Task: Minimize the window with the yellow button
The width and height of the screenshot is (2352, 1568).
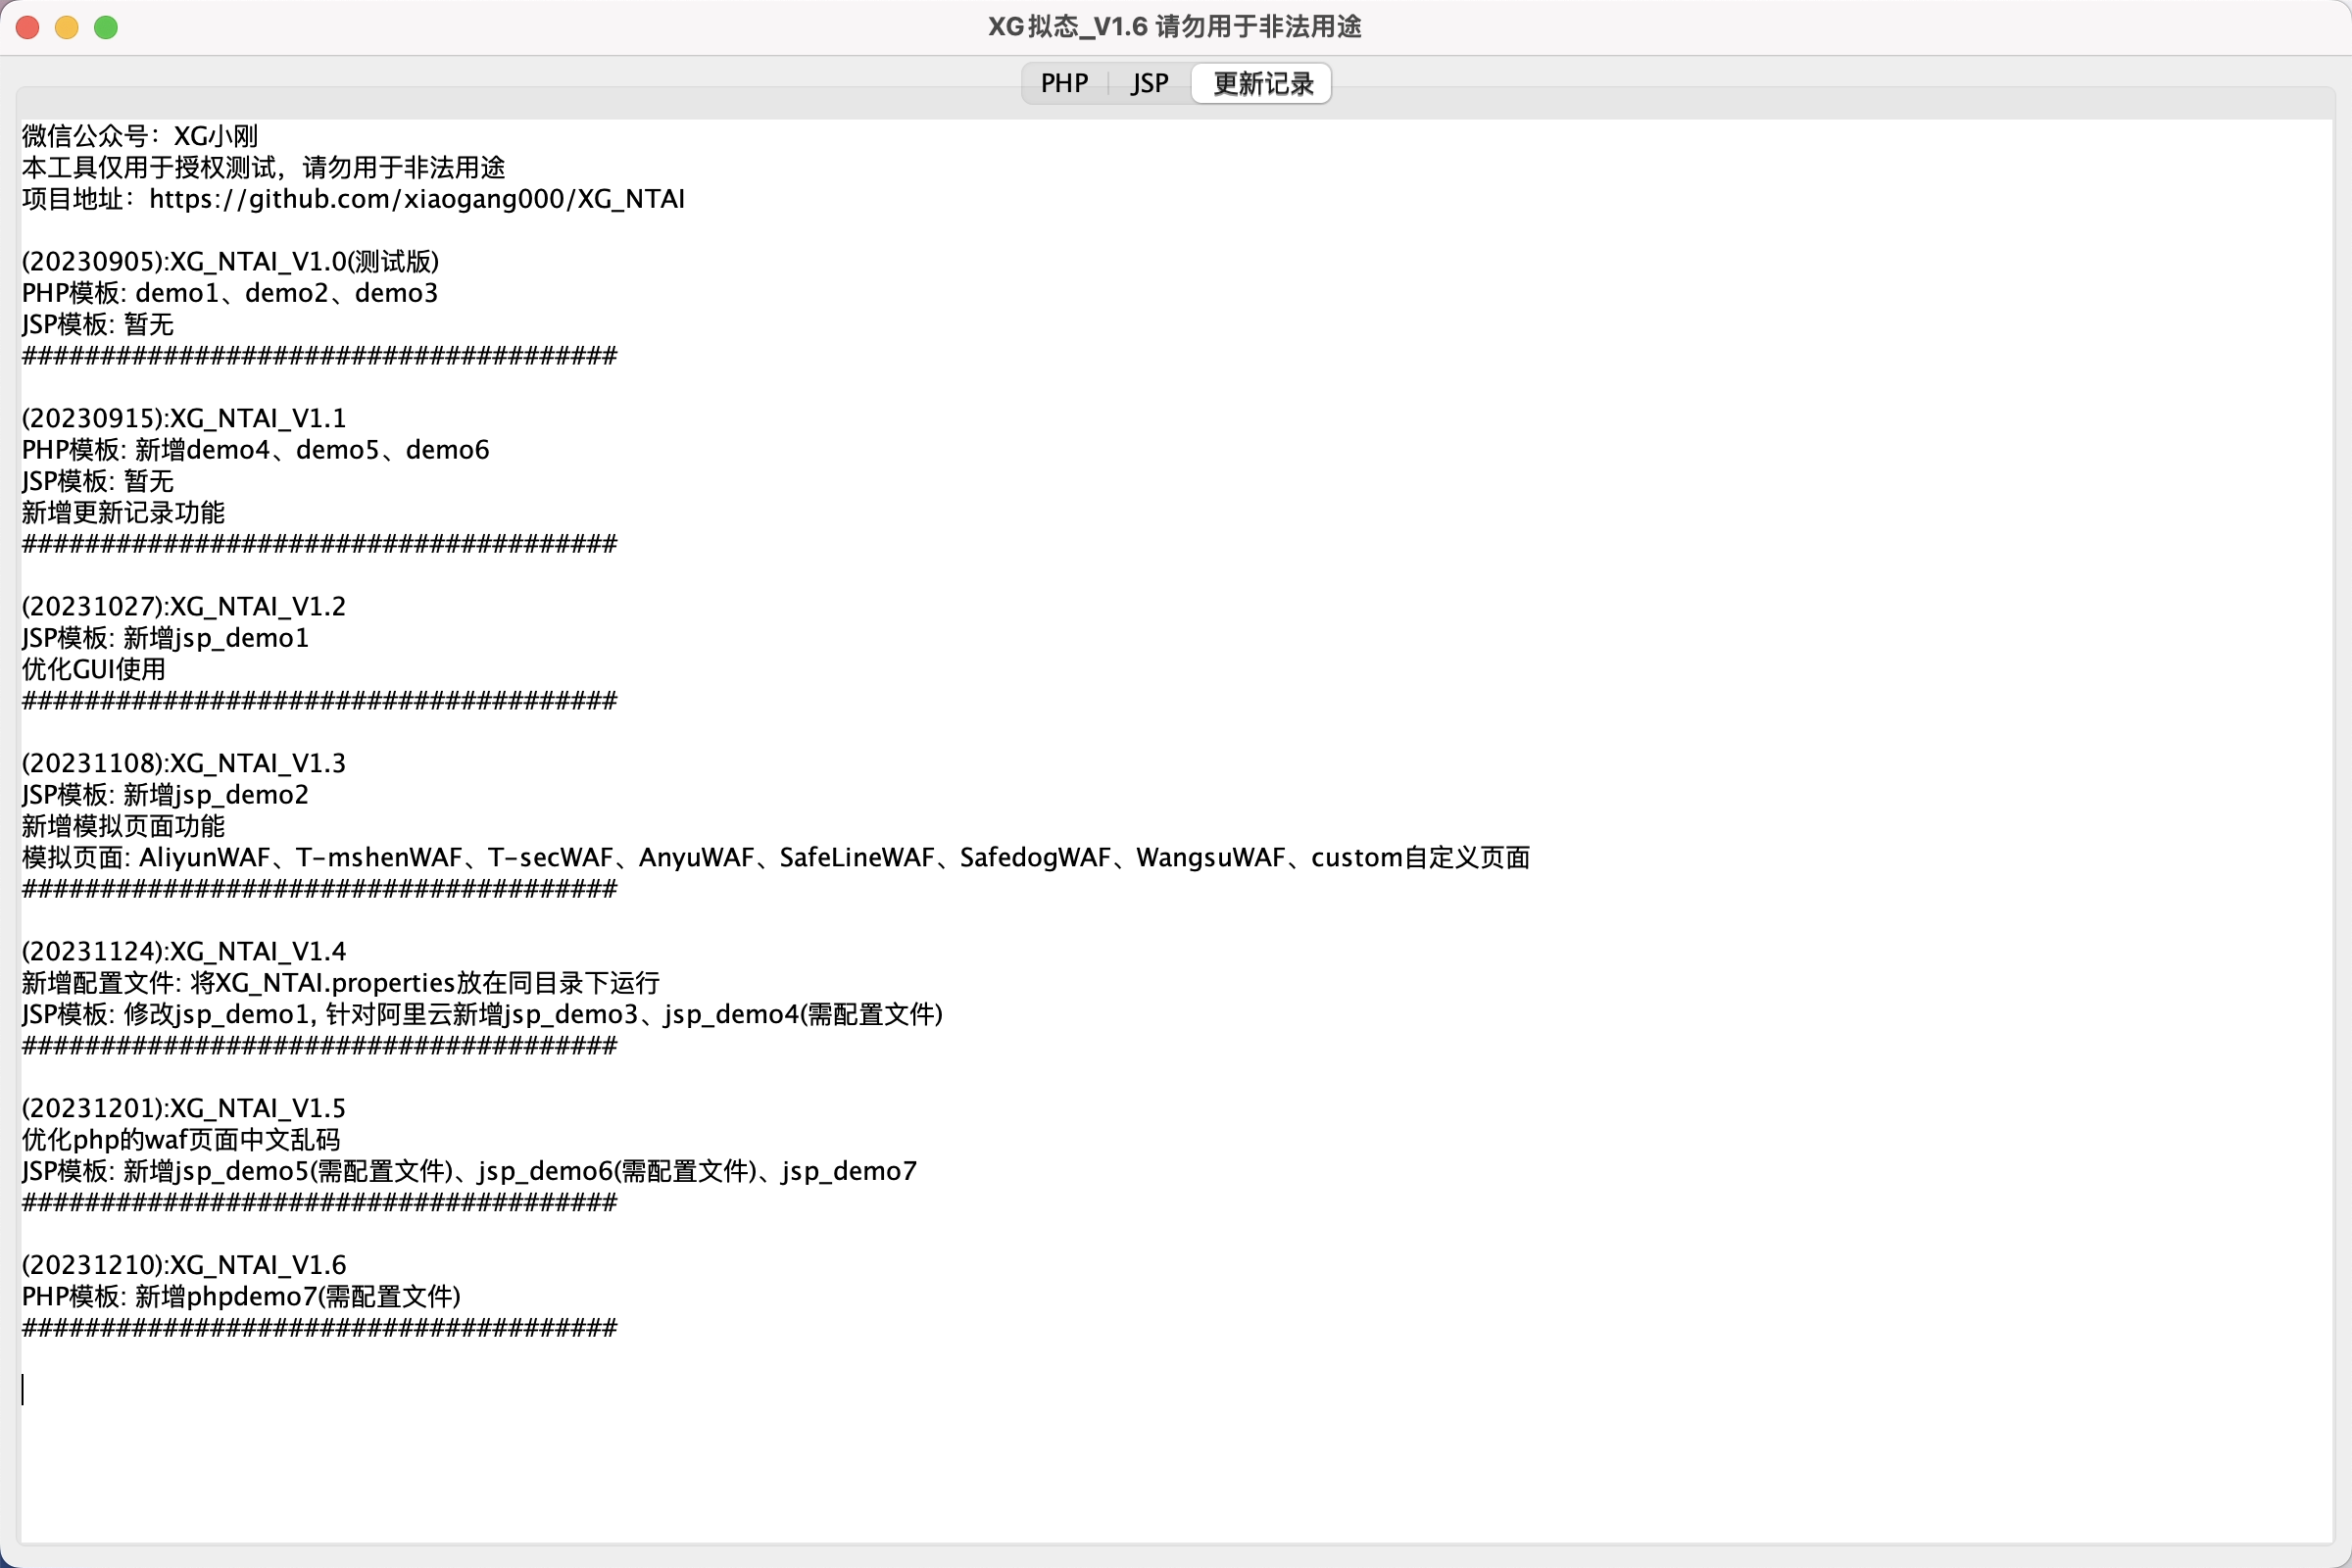Action: point(67,27)
